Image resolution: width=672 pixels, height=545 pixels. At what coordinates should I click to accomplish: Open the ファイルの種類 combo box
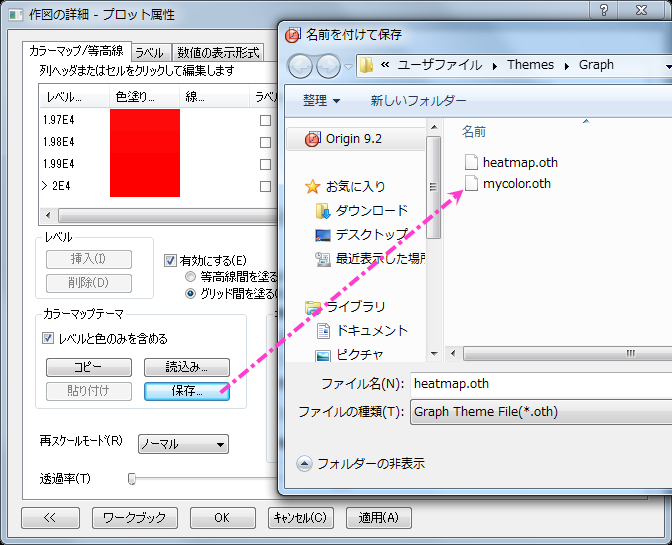pos(541,412)
